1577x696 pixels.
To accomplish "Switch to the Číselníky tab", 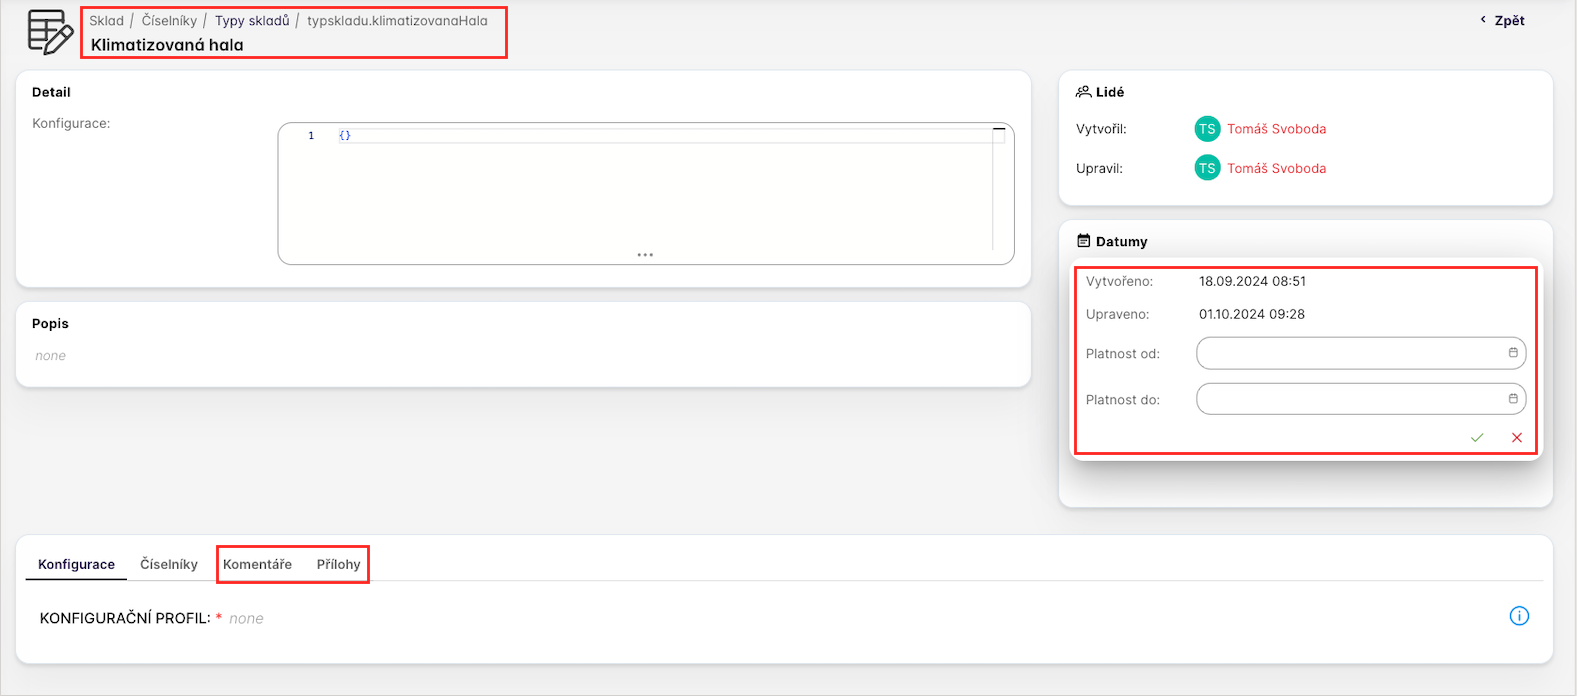I will pos(169,565).
